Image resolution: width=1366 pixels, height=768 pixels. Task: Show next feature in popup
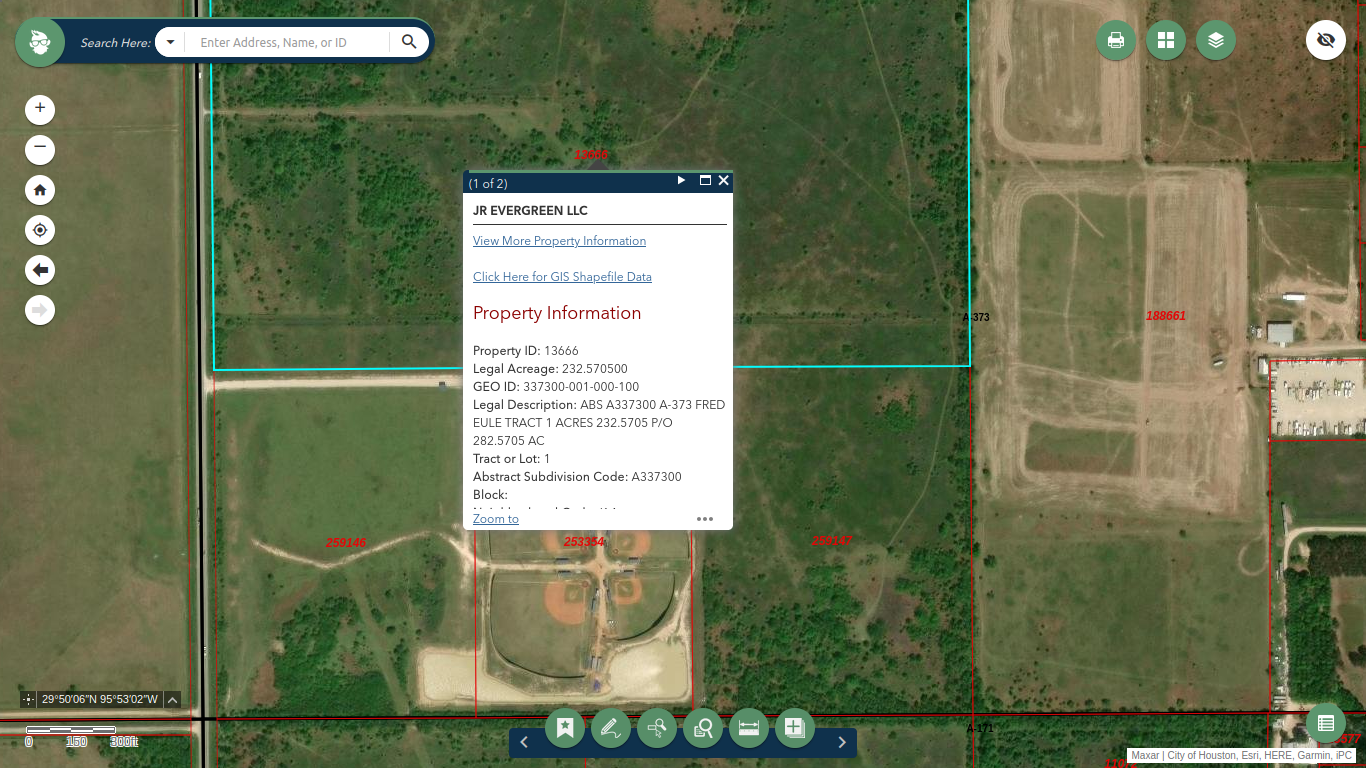pyautogui.click(x=682, y=181)
